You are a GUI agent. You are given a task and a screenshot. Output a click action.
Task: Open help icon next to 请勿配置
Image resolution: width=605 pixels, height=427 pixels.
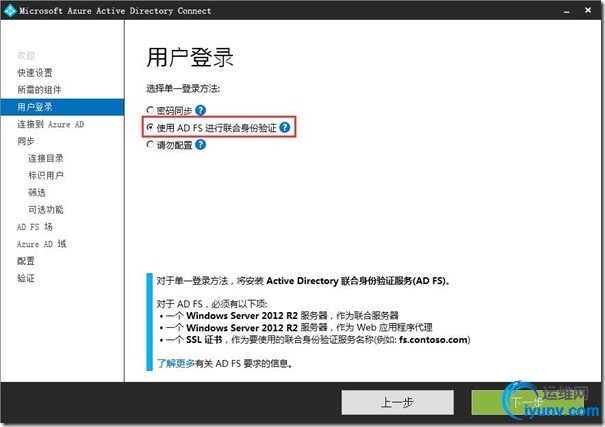200,145
